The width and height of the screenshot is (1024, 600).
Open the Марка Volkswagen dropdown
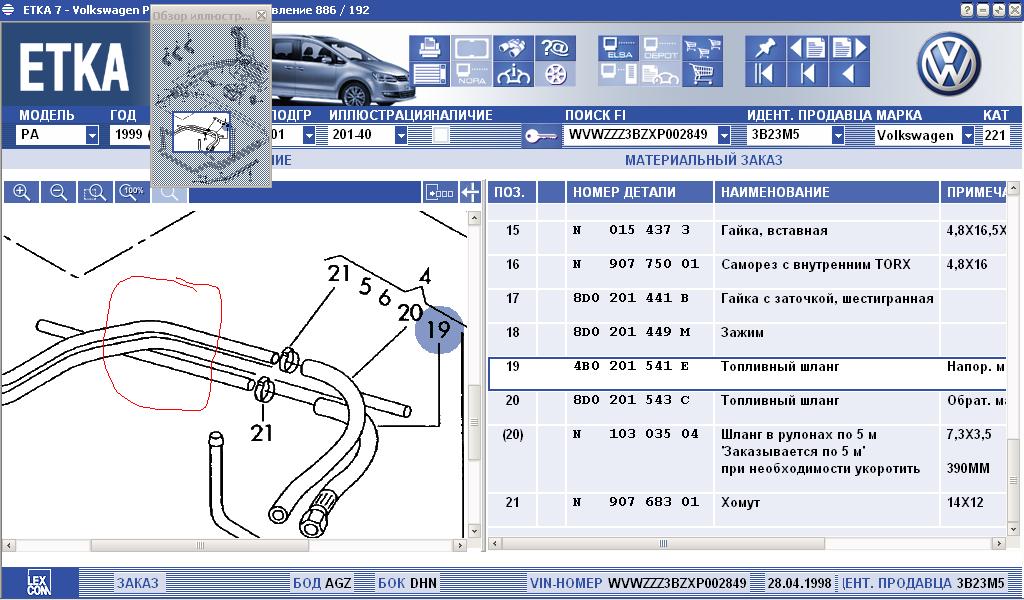pyautogui.click(x=968, y=135)
